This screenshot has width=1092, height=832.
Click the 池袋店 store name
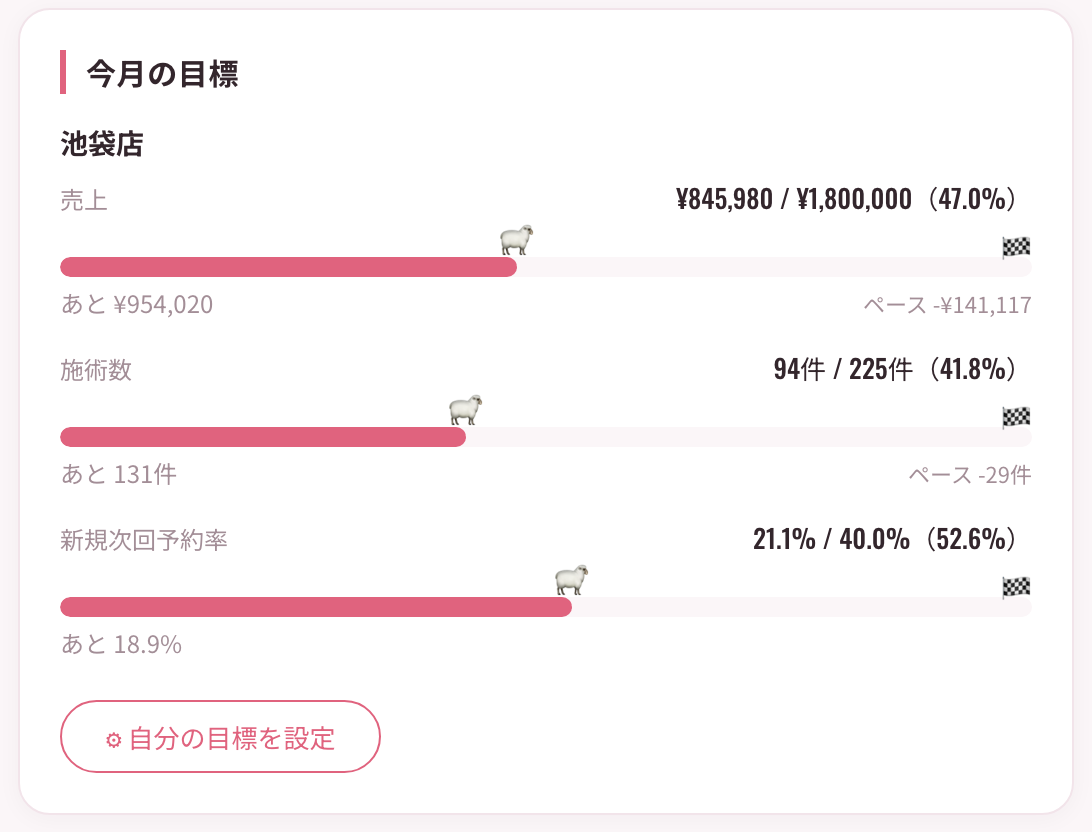(102, 144)
